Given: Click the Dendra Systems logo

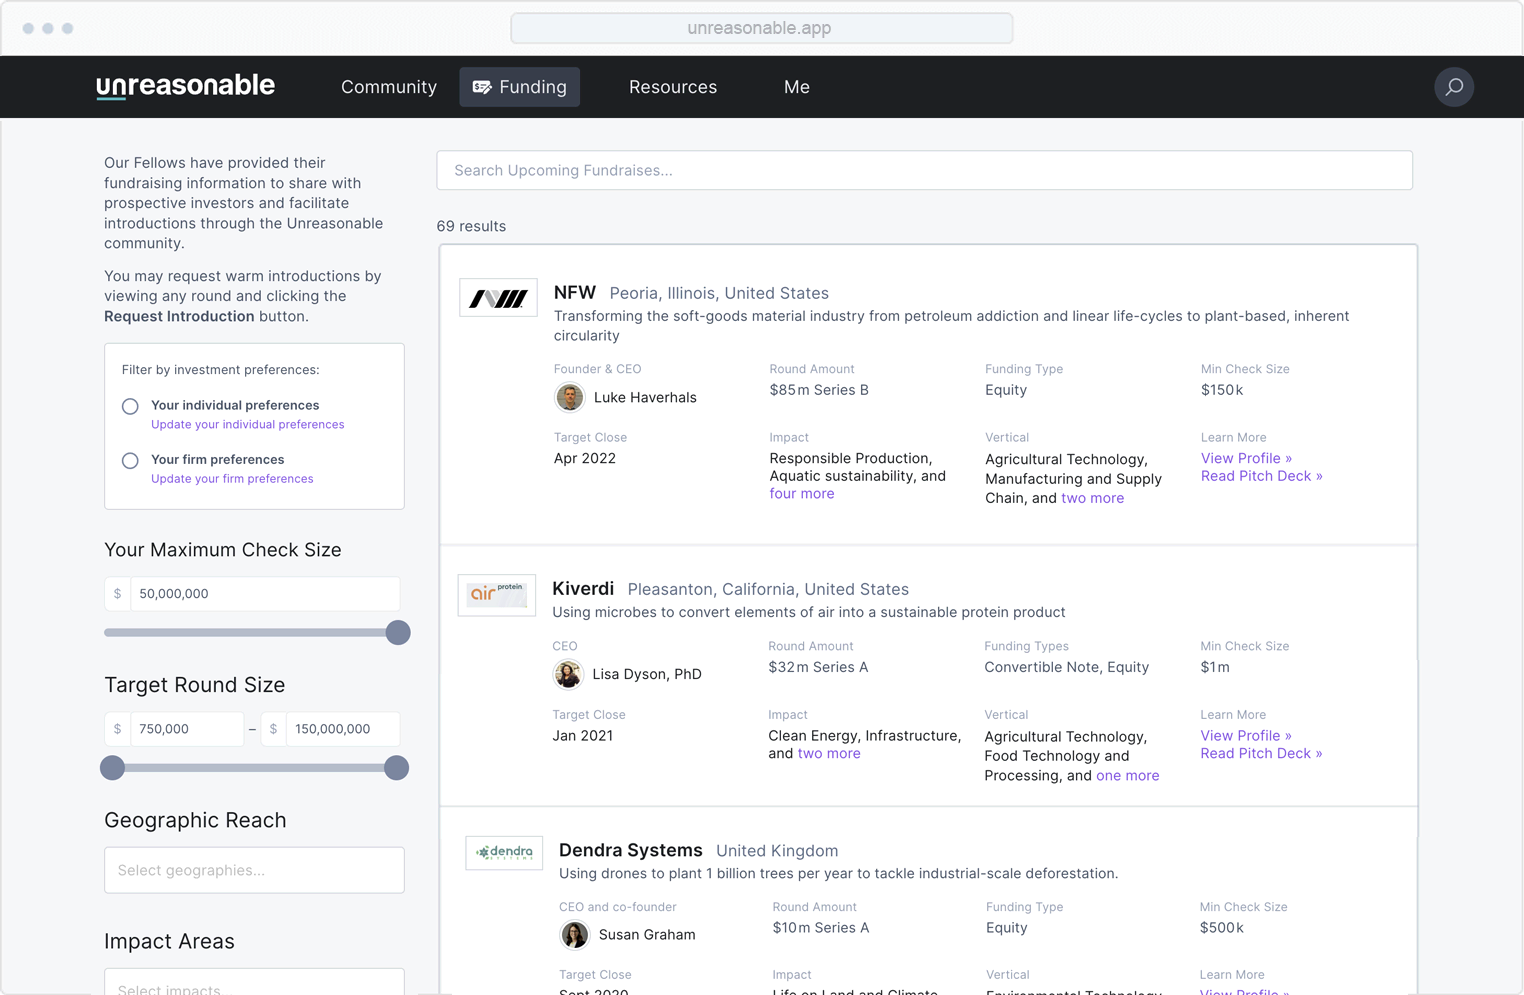Looking at the screenshot, I should coord(504,853).
